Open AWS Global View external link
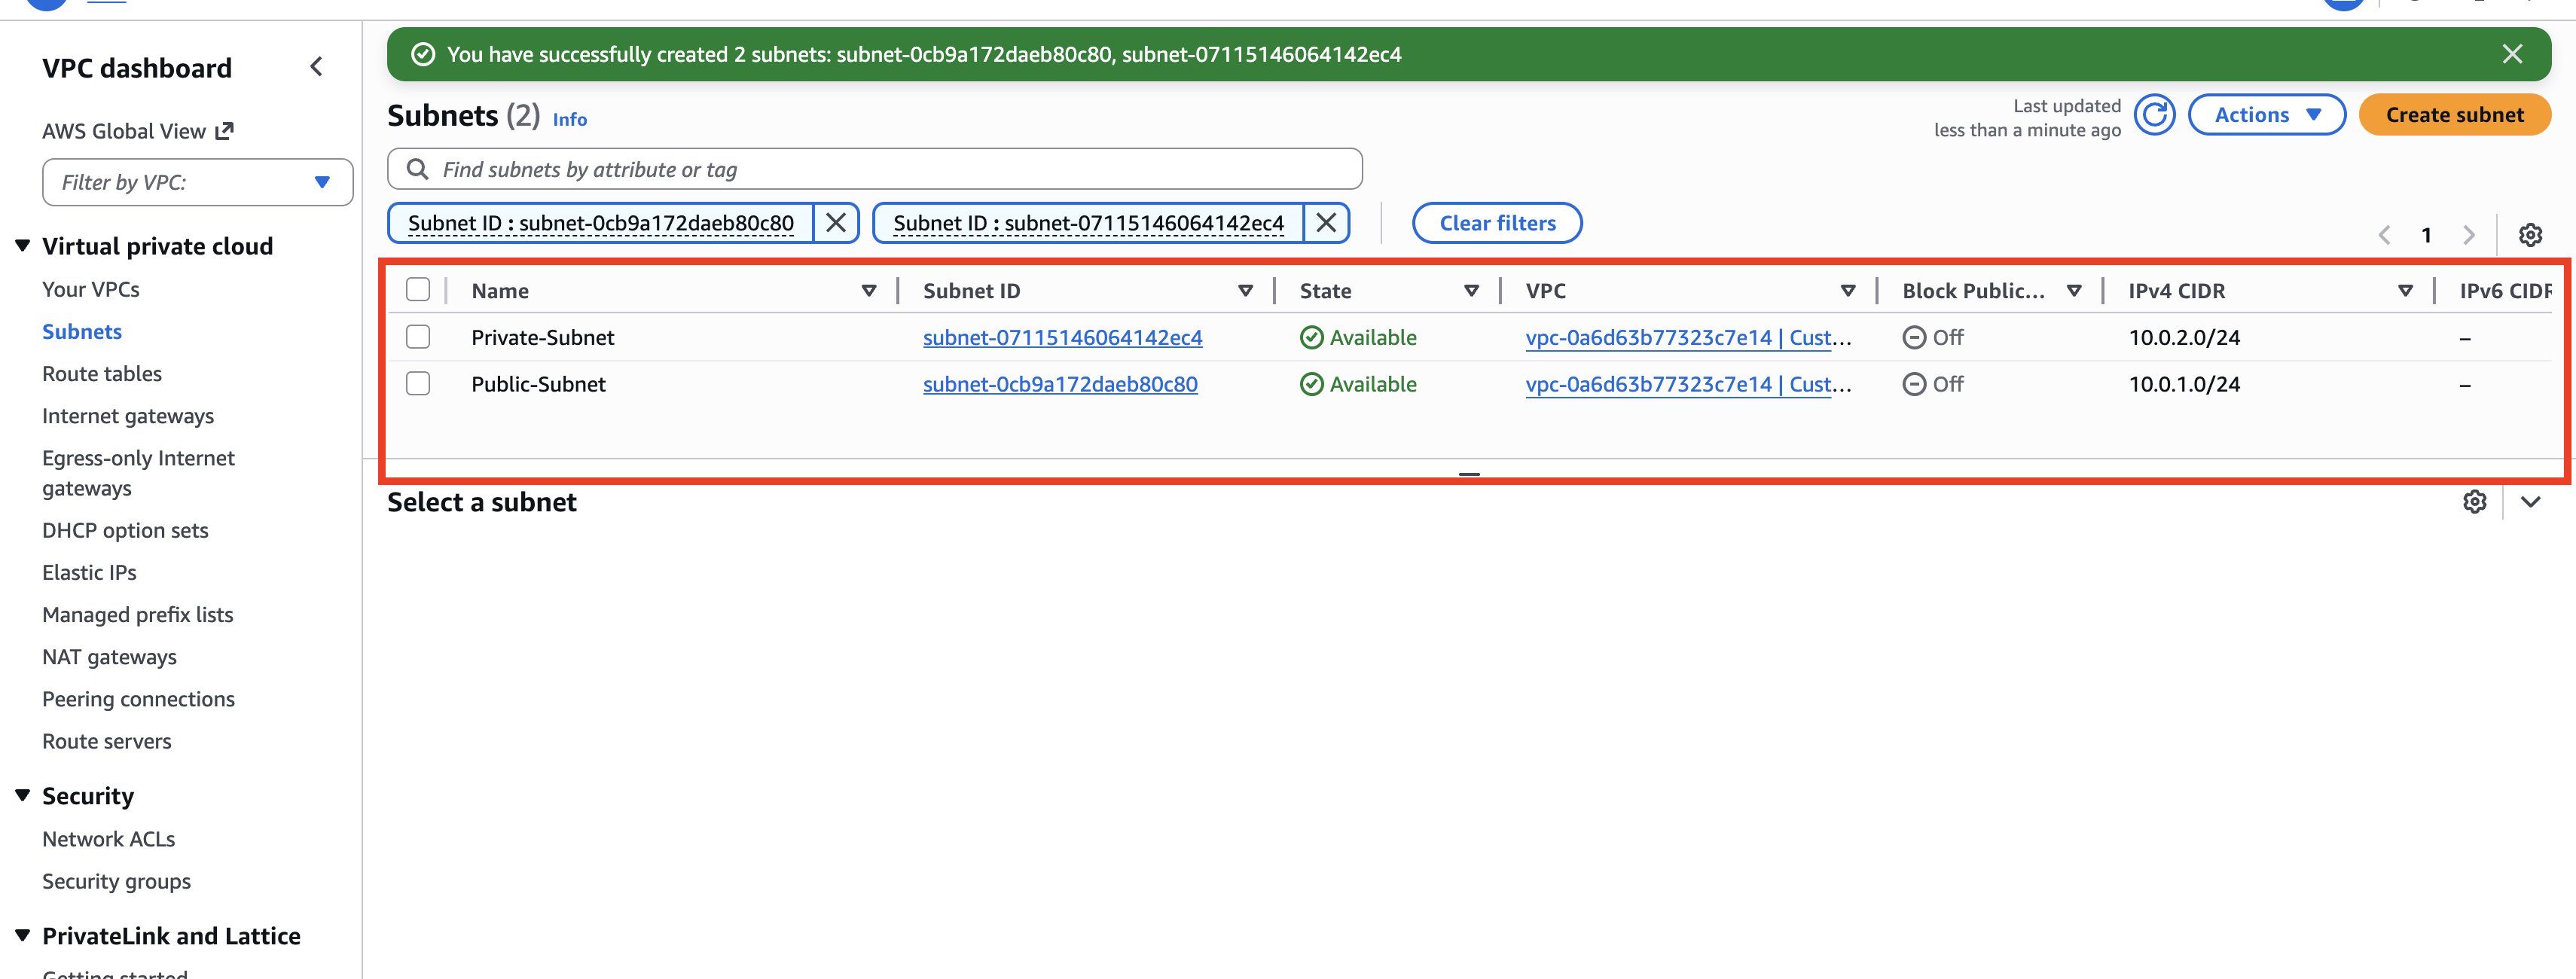This screenshot has height=979, width=2576. pos(138,131)
